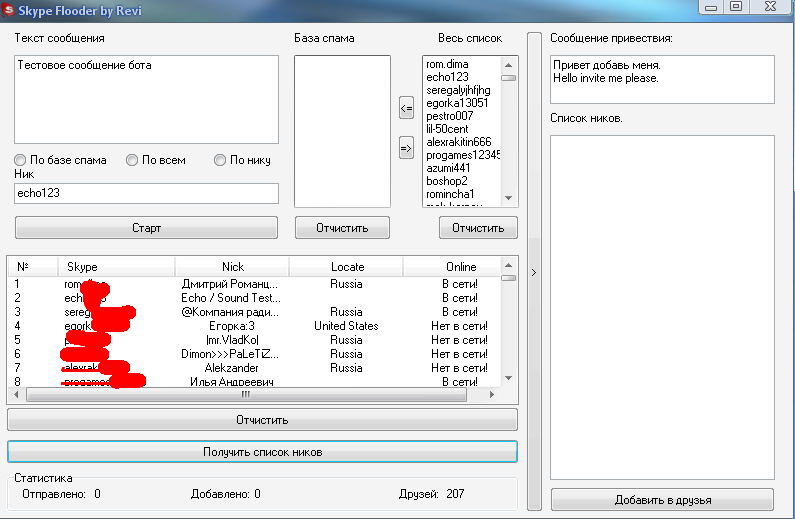Select azumi441 in Весь список
This screenshot has width=795, height=519.
[x=462, y=168]
